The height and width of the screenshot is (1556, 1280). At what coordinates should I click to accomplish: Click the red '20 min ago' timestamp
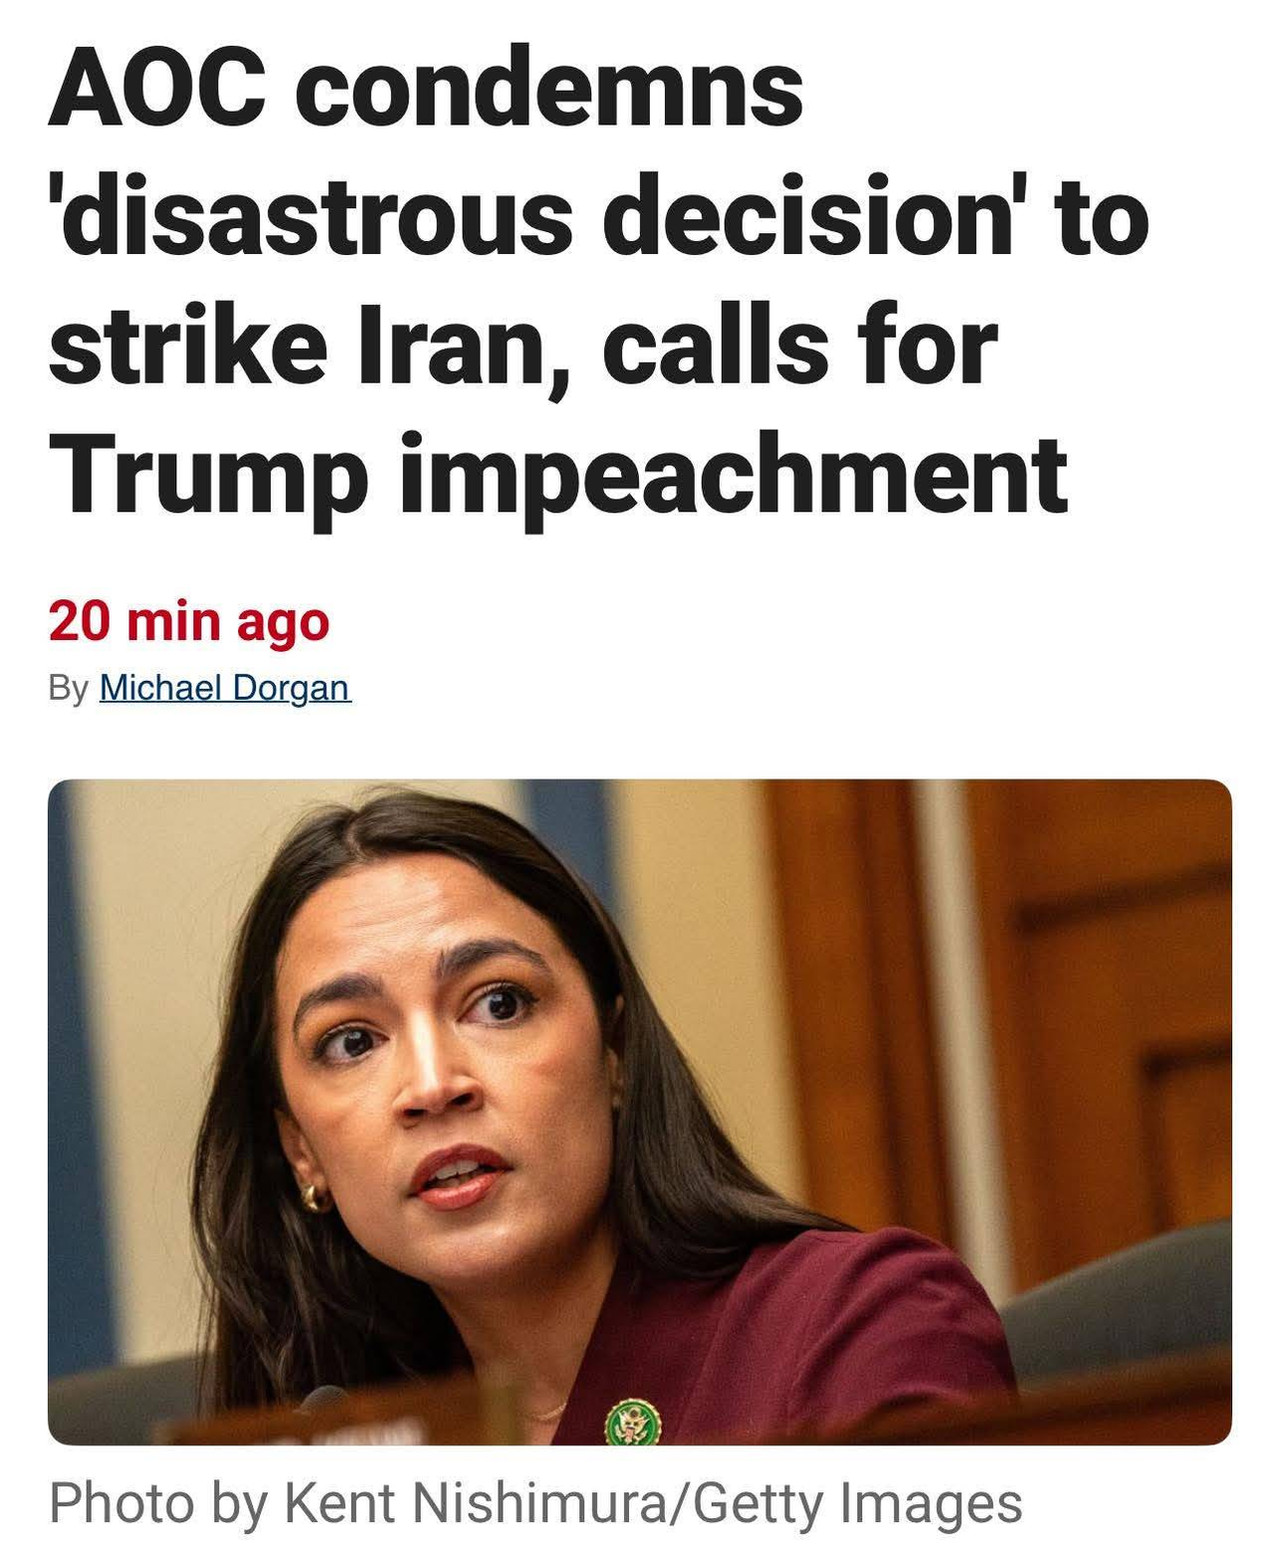189,622
